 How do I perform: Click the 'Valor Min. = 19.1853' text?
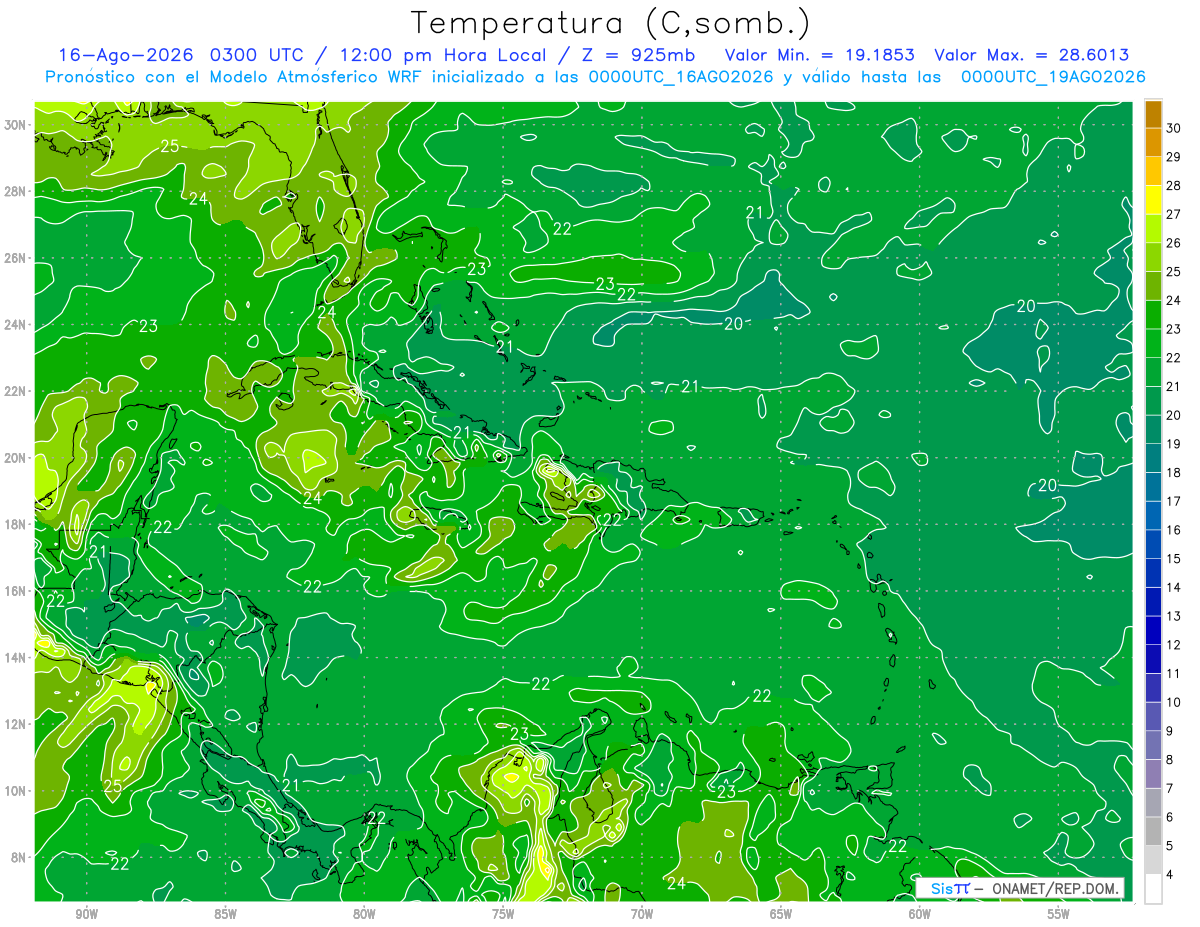pos(819,55)
